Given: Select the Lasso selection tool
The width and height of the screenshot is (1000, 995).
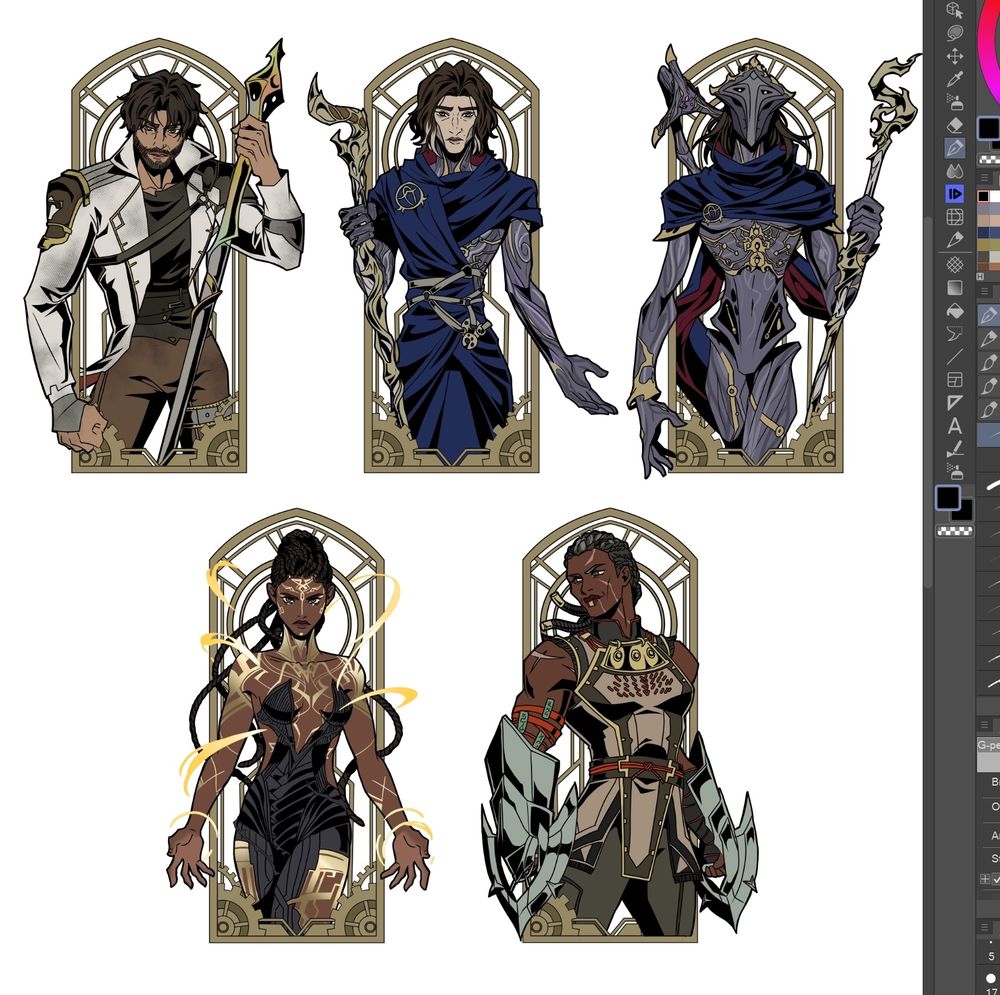Looking at the screenshot, I should pyautogui.click(x=954, y=33).
